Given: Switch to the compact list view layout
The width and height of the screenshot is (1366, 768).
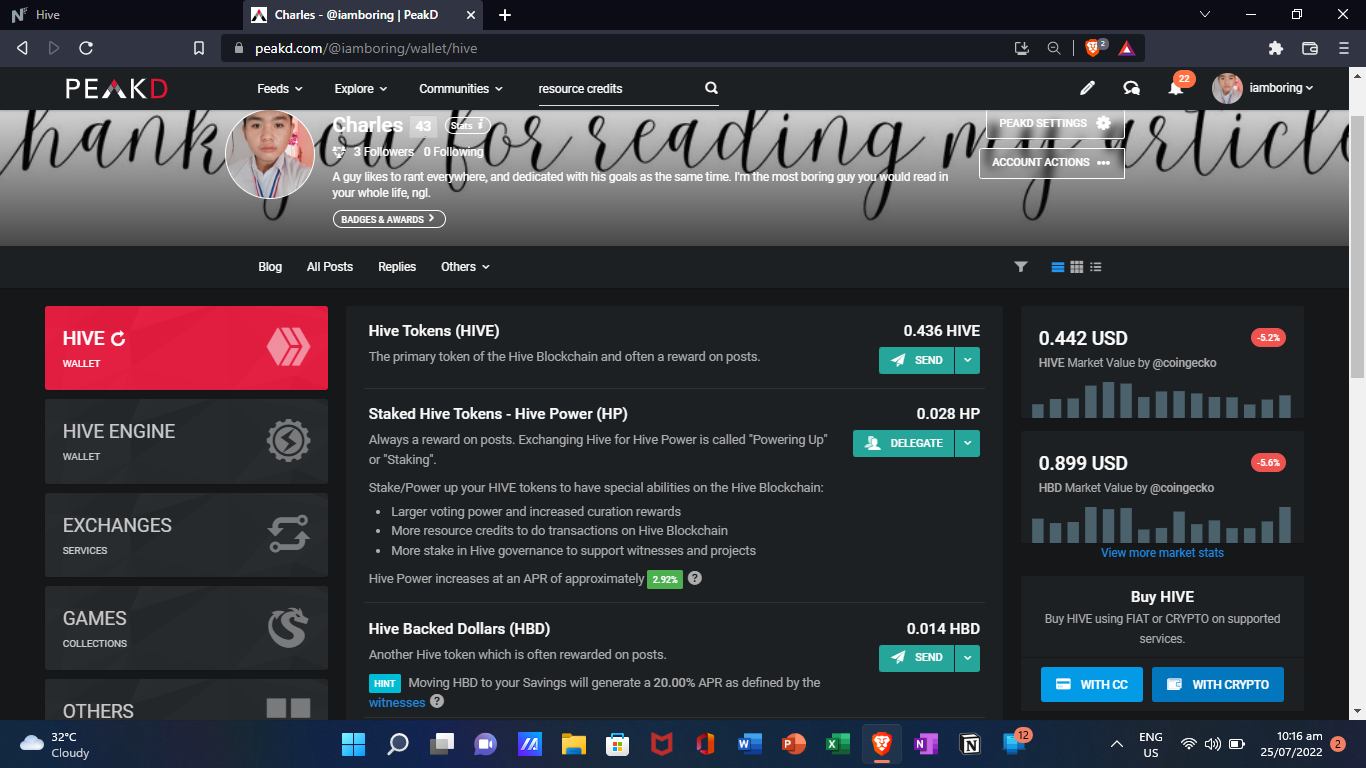Looking at the screenshot, I should click(1096, 267).
